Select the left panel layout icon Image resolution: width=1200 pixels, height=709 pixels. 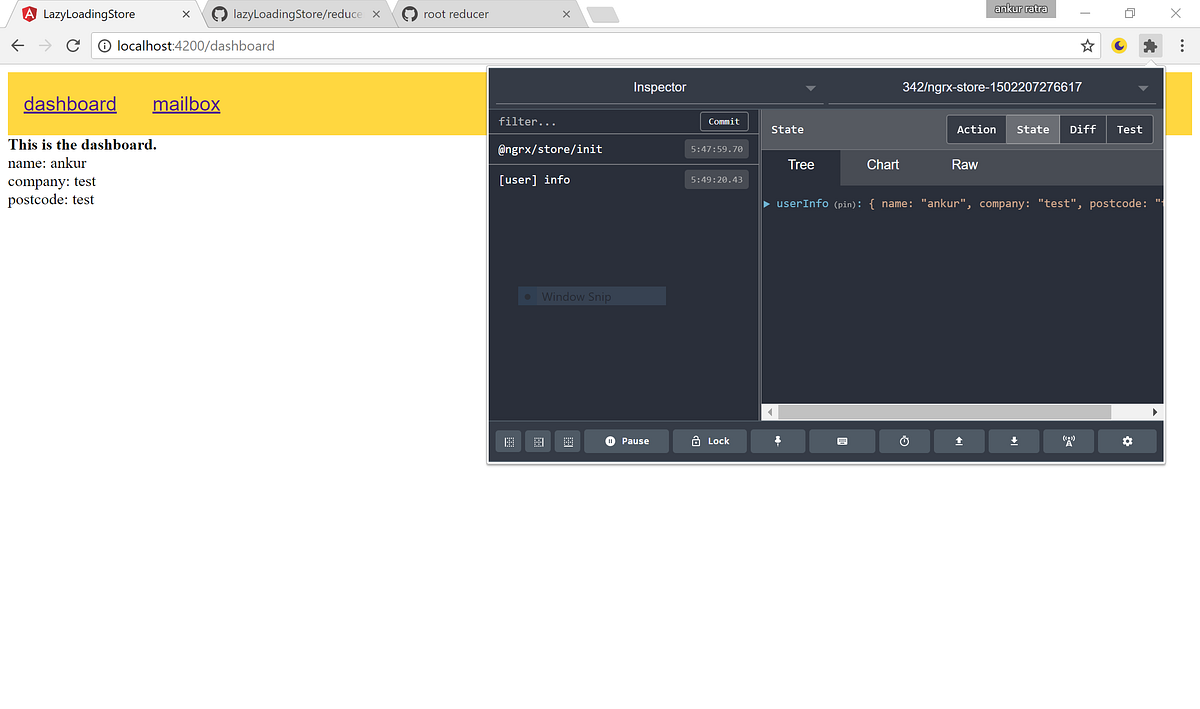click(x=508, y=441)
